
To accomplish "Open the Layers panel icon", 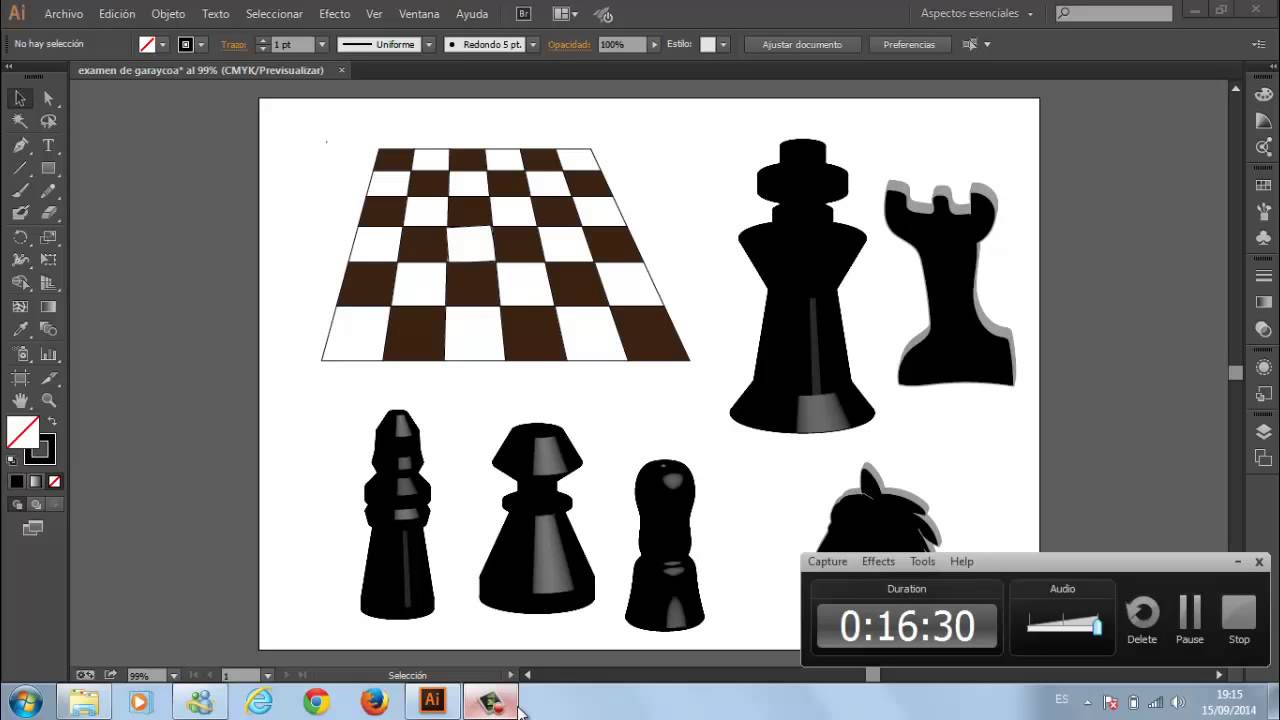I will (1263, 432).
